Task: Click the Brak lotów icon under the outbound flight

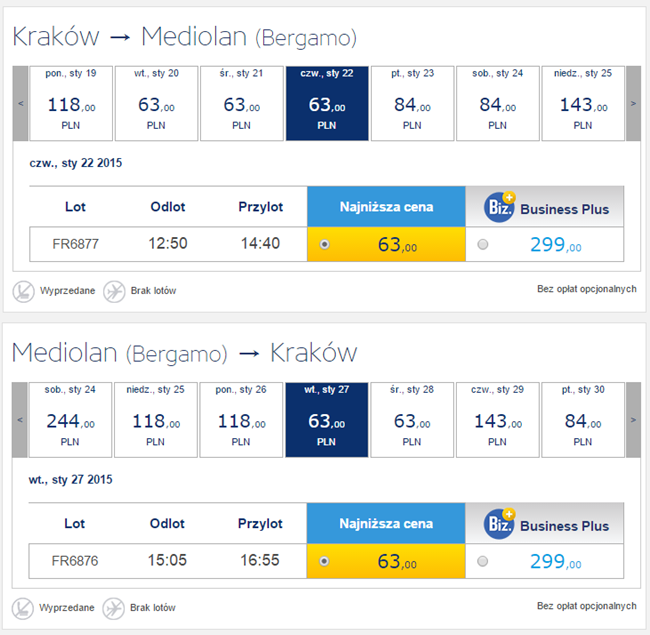Action: [x=114, y=291]
